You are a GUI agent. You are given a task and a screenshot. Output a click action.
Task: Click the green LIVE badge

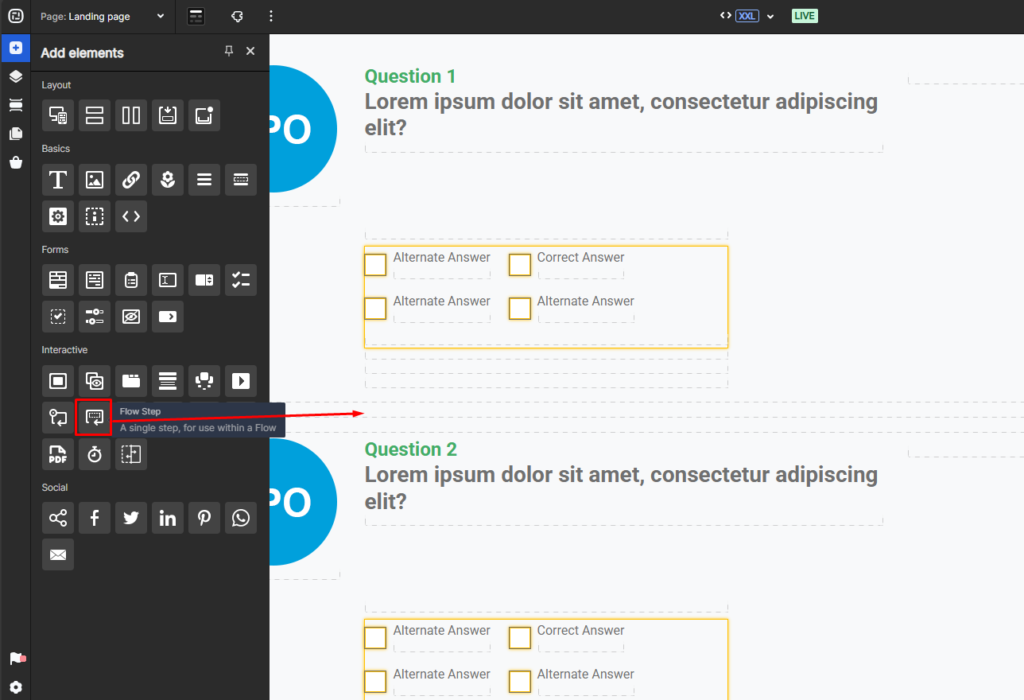pos(805,16)
